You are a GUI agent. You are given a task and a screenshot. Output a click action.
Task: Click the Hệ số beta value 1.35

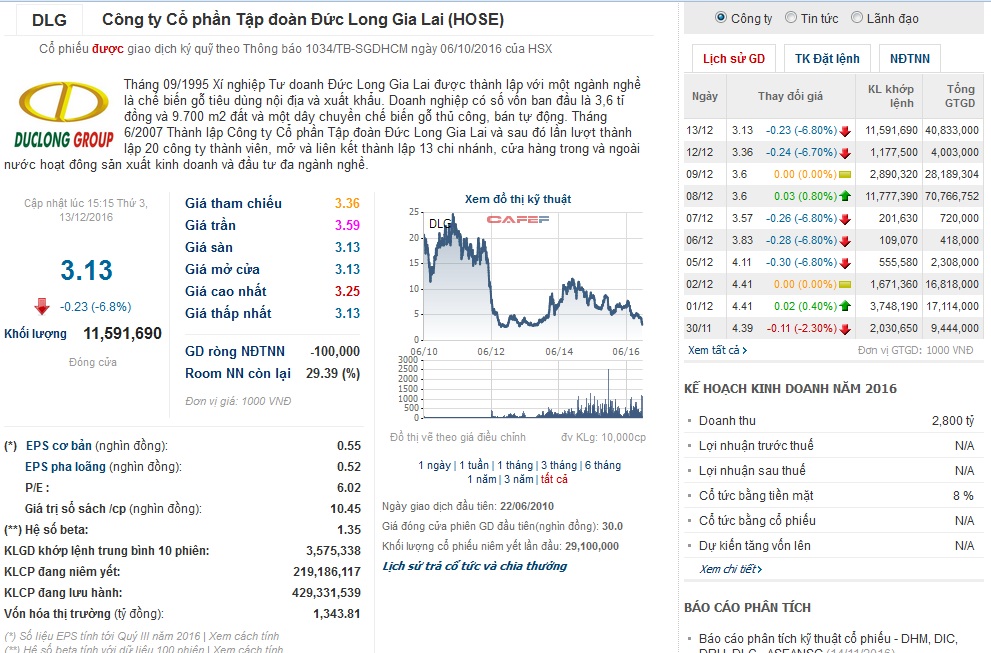click(x=349, y=530)
